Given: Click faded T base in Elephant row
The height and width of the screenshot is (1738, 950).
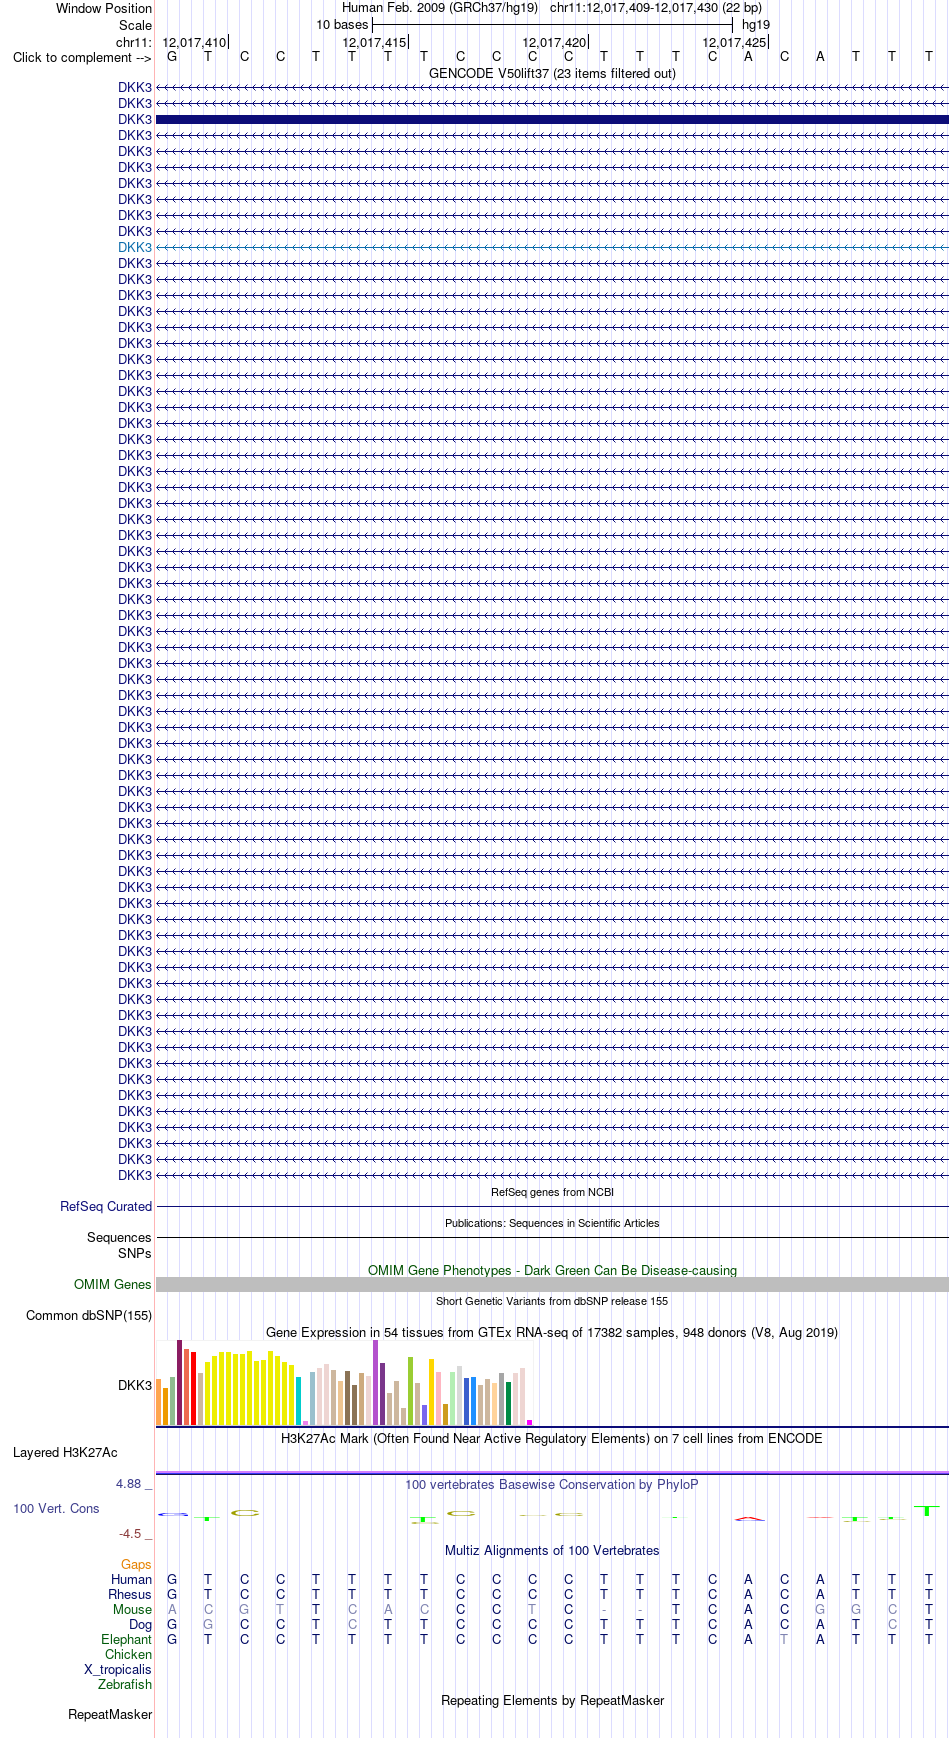Looking at the screenshot, I should [x=784, y=1639].
